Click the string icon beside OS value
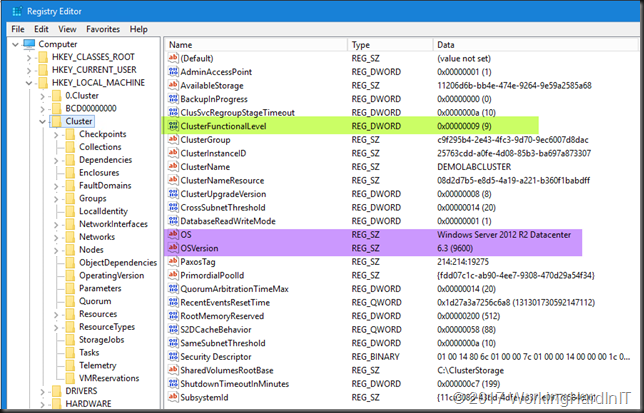Image resolution: width=644 pixels, height=413 pixels. [173, 234]
